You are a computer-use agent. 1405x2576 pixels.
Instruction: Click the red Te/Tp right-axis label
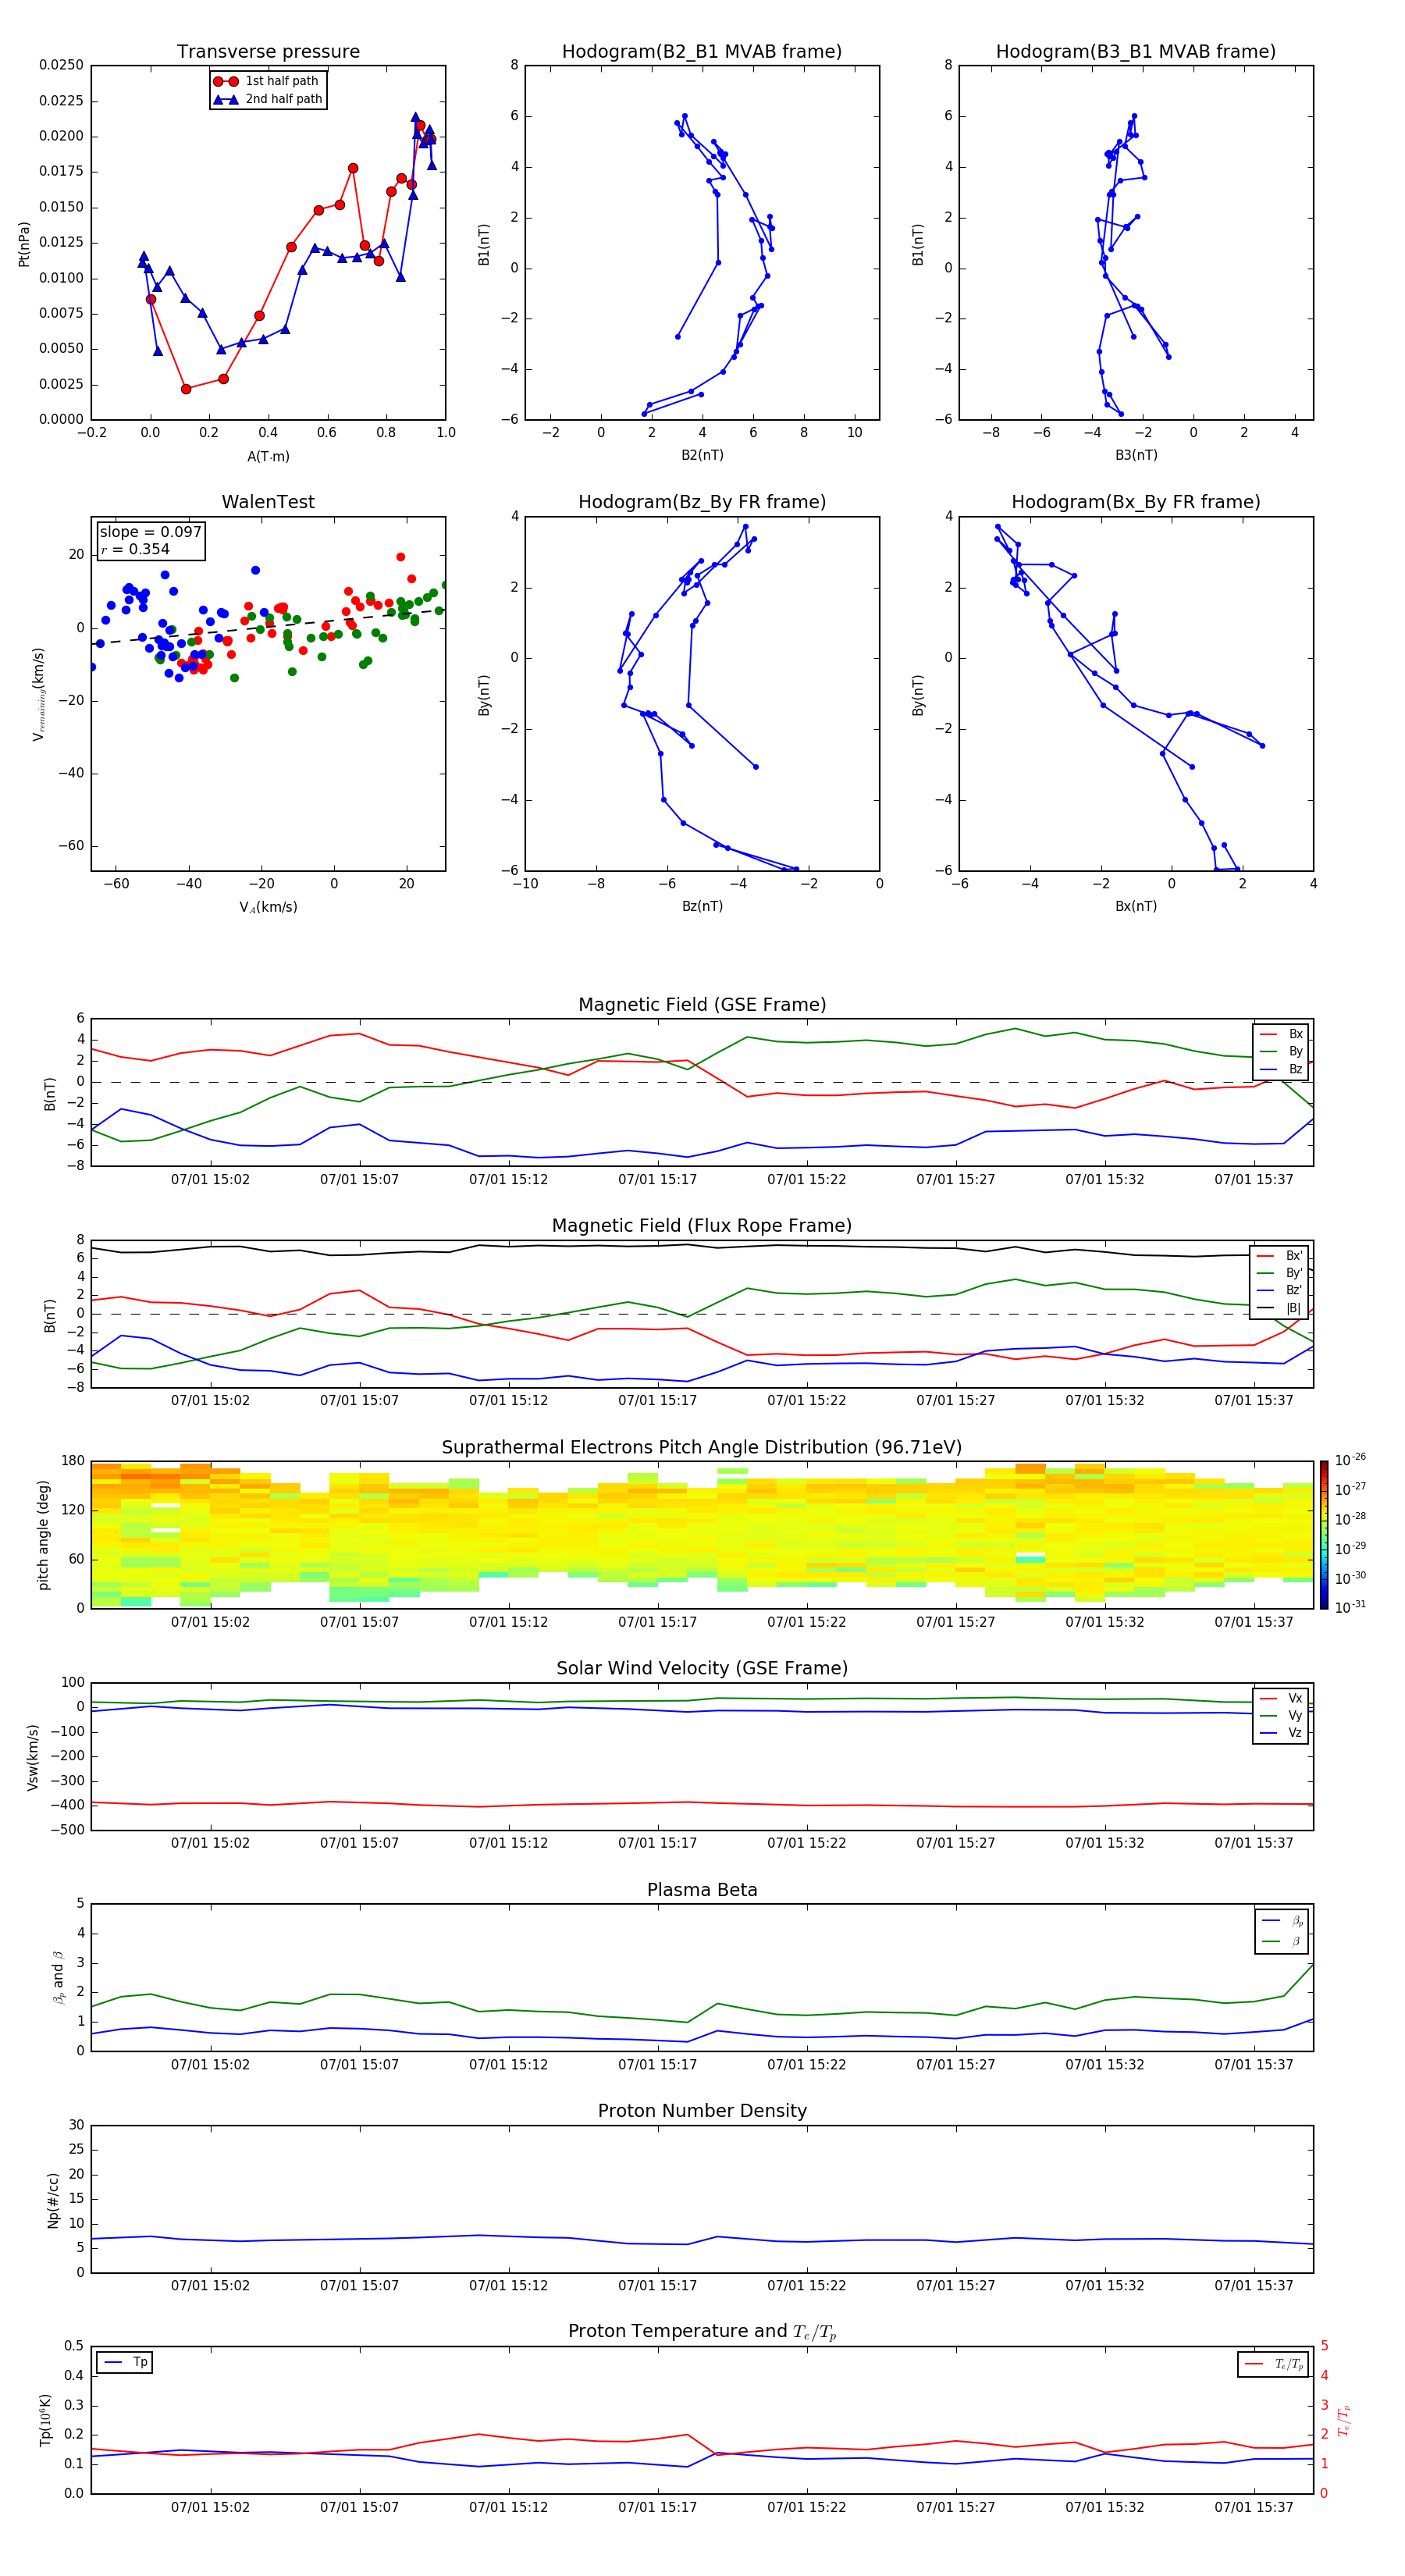(x=1344, y=2421)
